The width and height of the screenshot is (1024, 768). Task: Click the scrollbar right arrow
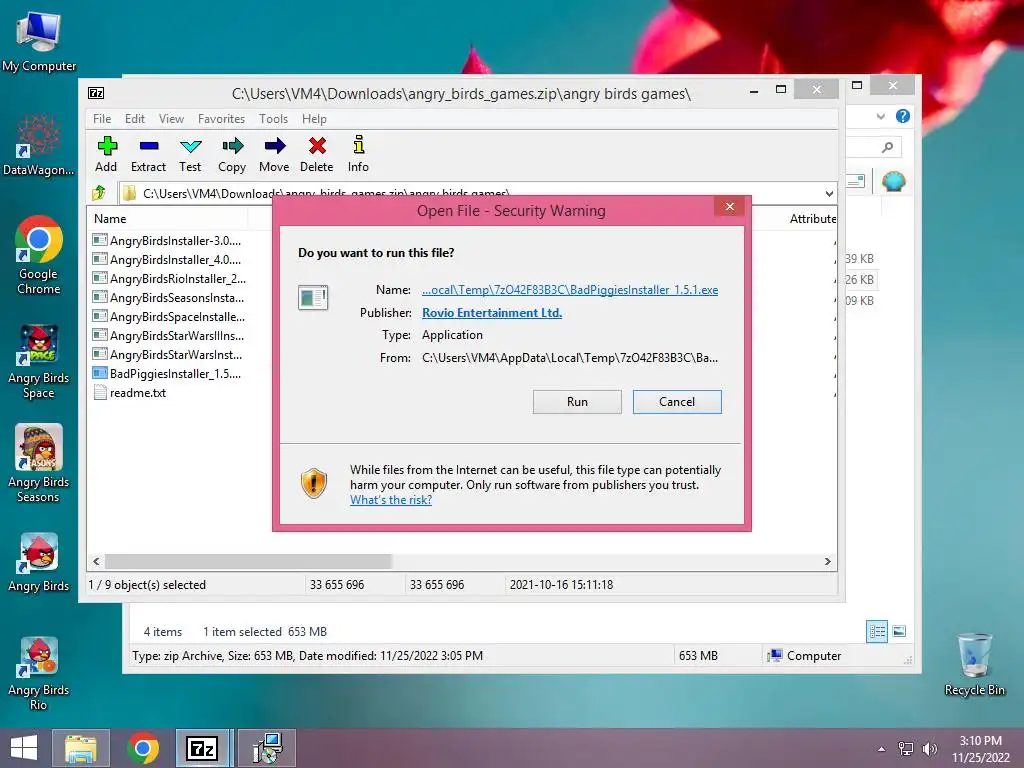[828, 562]
